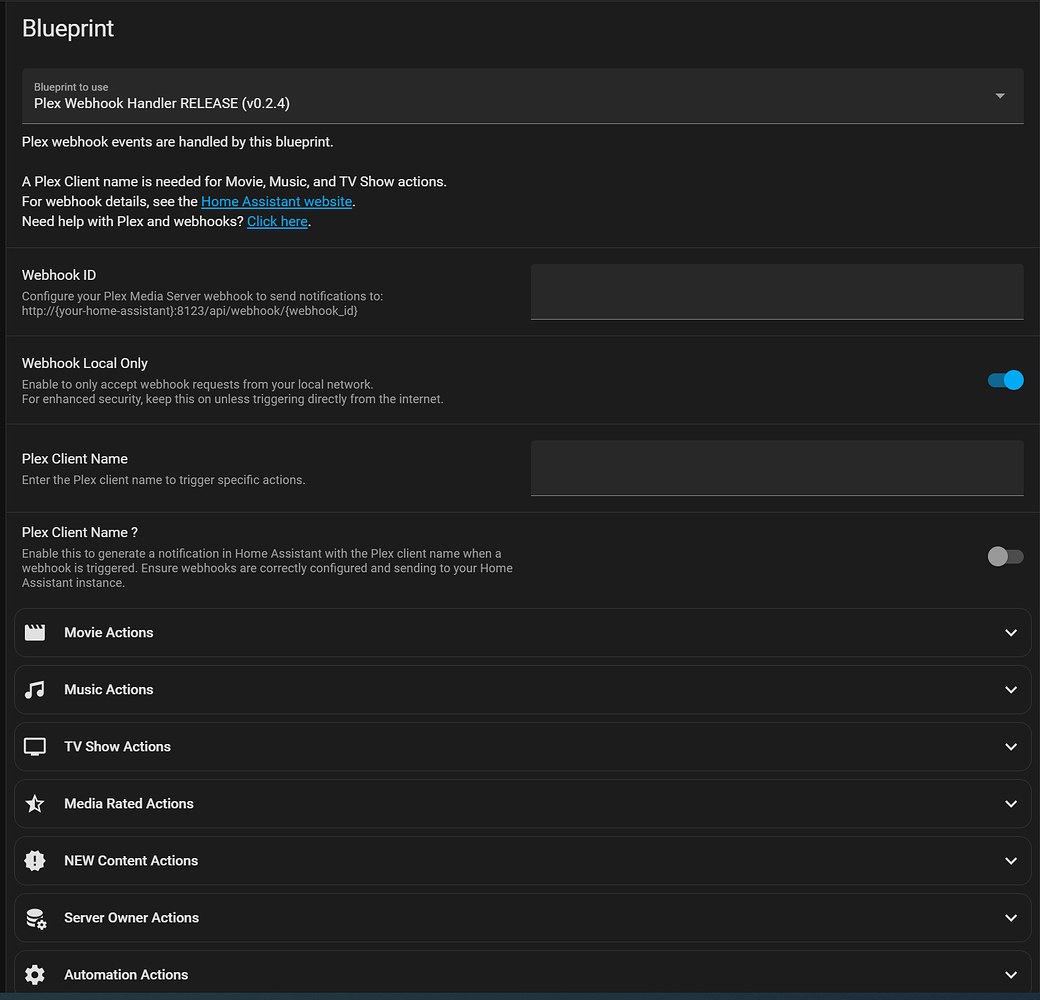
Task: Click the webhook help Click here link
Action: point(277,221)
